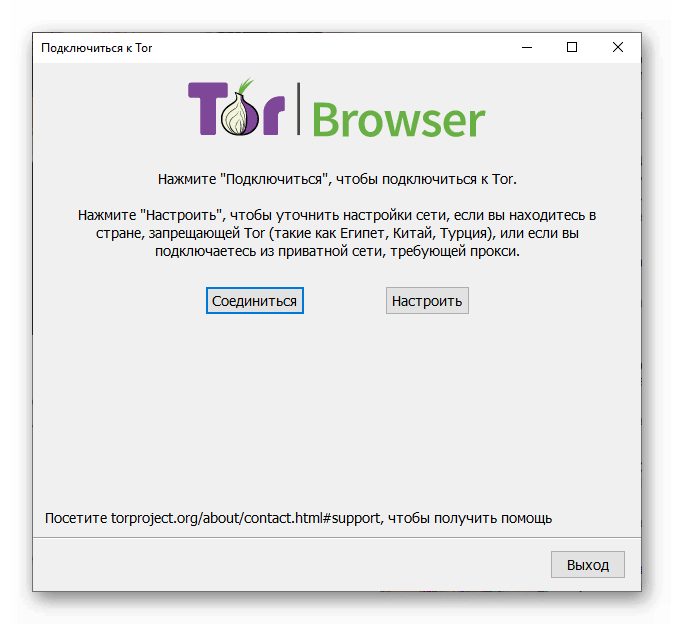Open network settings with Настроить
This screenshot has width=674, height=624.
tap(427, 301)
